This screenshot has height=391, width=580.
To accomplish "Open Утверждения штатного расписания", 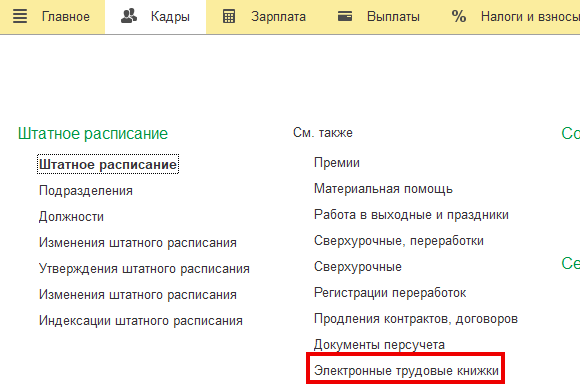I will point(144,269).
